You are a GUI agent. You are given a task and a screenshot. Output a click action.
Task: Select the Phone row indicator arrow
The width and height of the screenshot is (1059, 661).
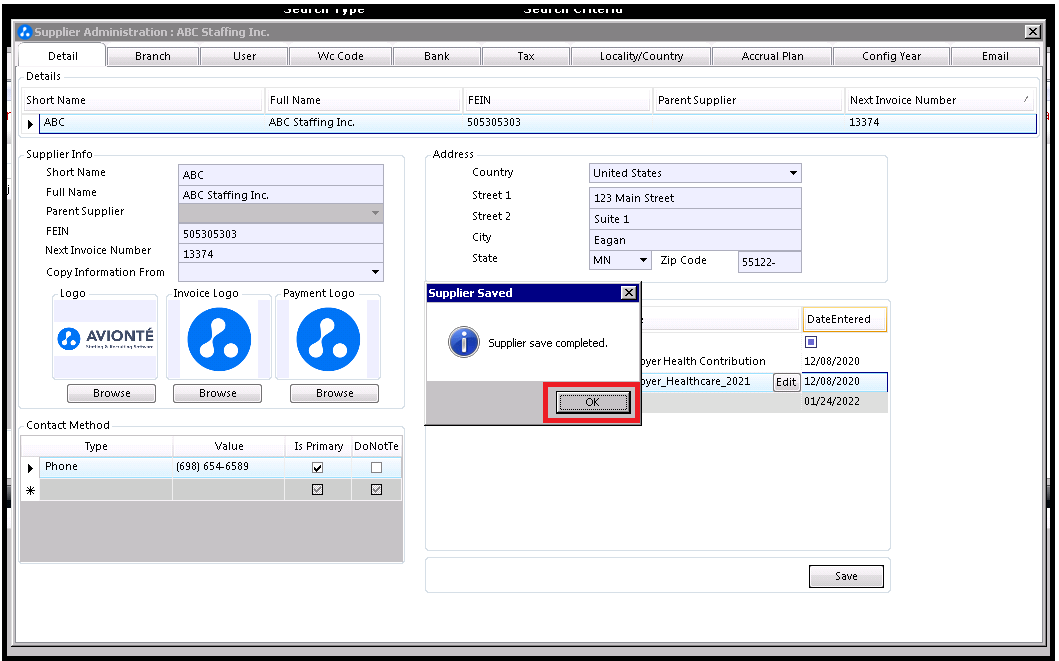(x=30, y=467)
